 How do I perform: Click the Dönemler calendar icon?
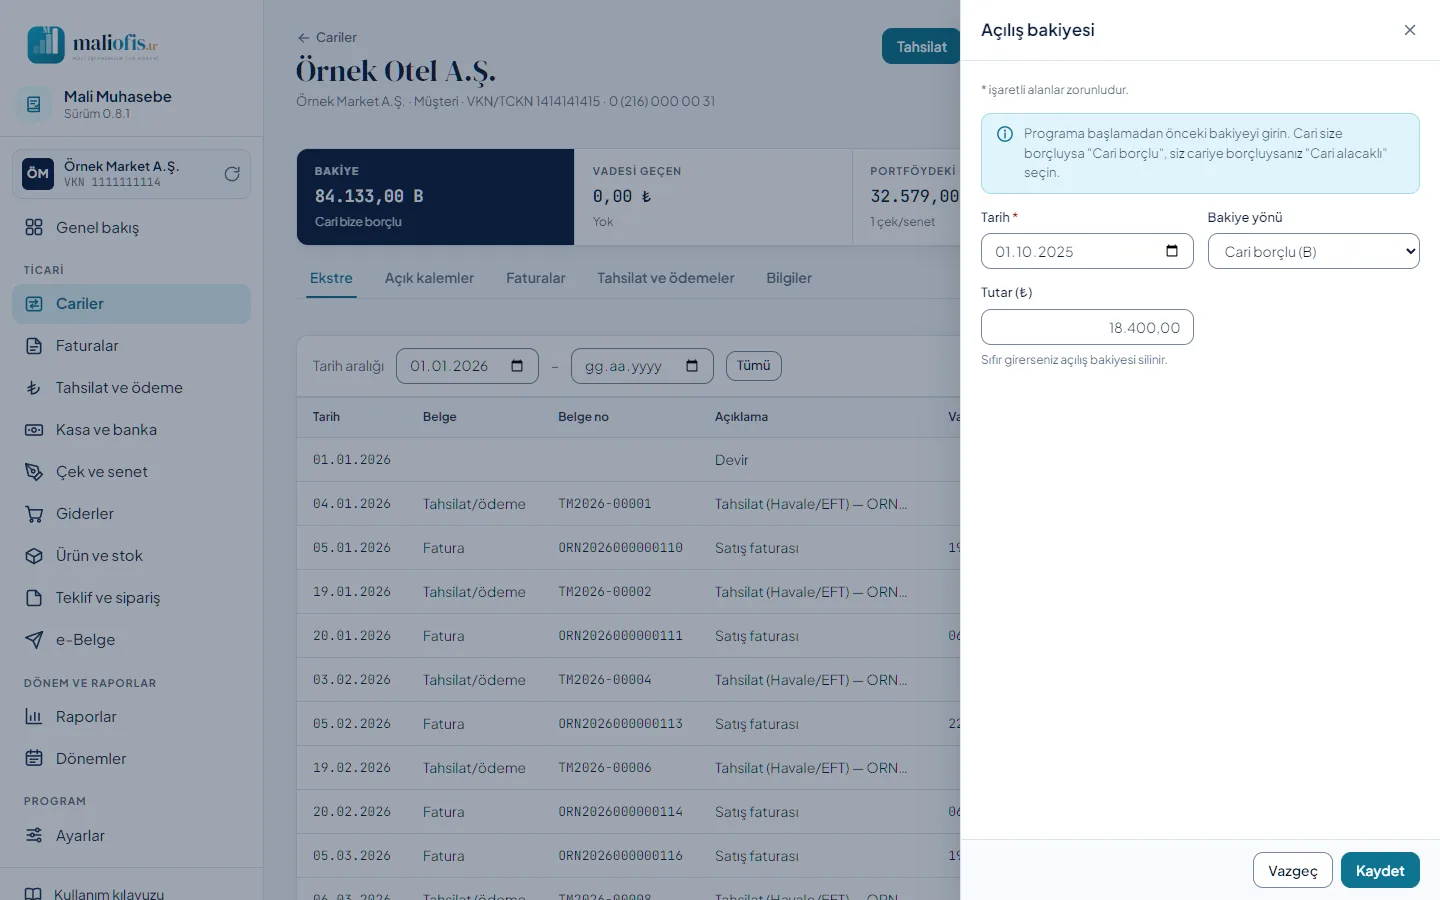34,759
